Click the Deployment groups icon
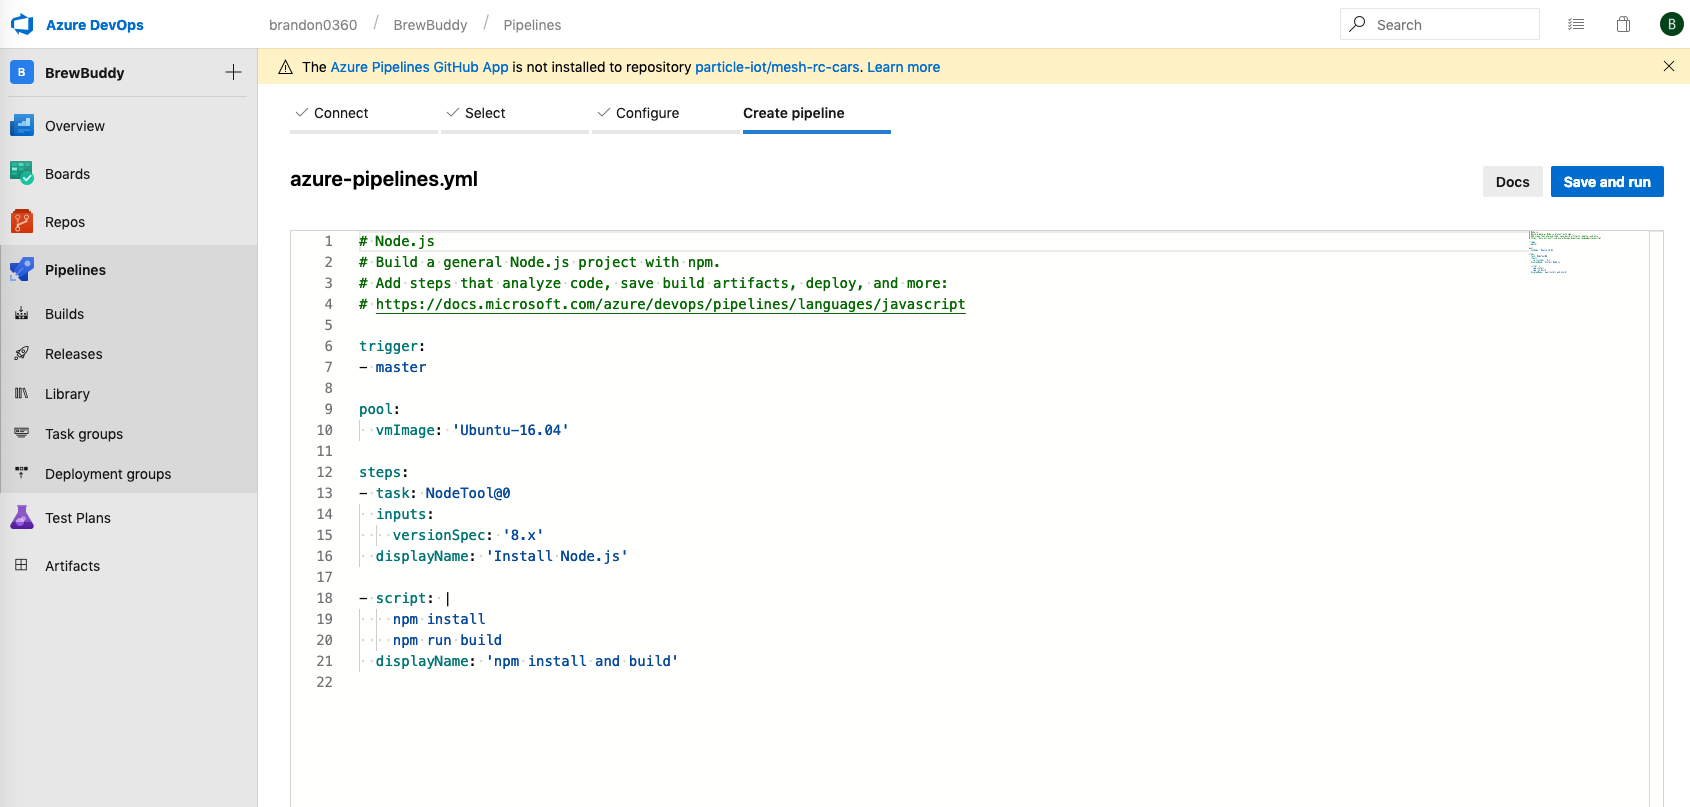This screenshot has width=1690, height=807. pos(22,474)
